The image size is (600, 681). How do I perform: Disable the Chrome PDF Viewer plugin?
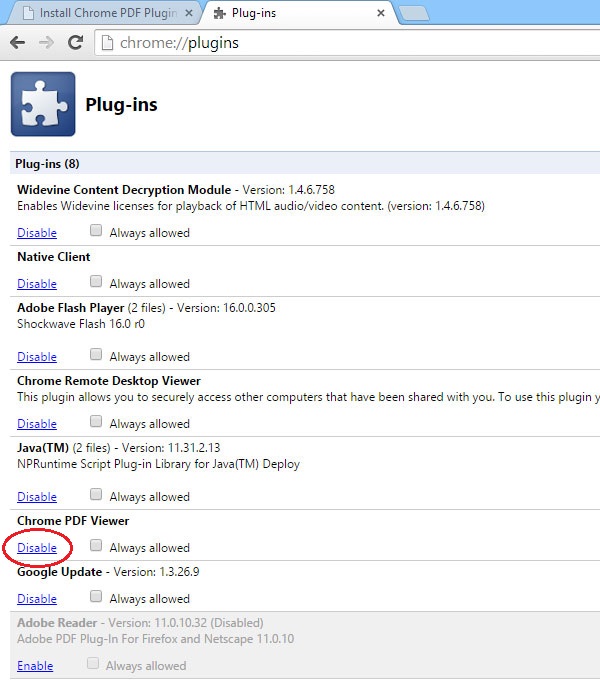pyautogui.click(x=37, y=548)
